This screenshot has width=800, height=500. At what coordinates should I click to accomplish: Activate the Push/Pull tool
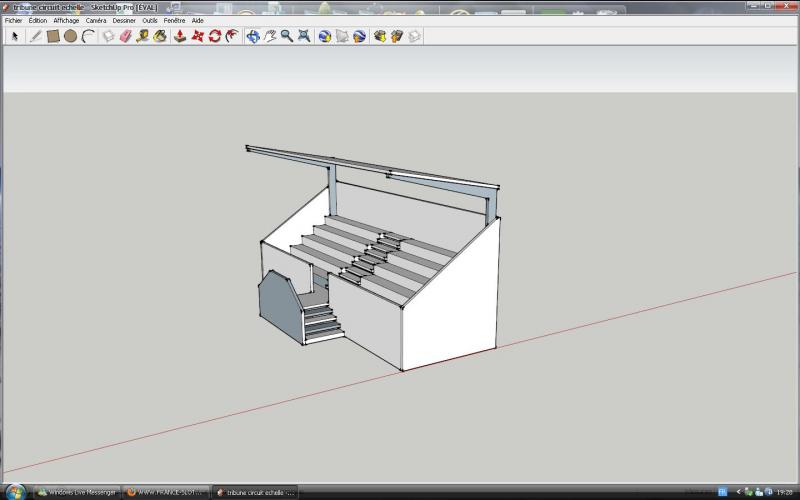179,36
